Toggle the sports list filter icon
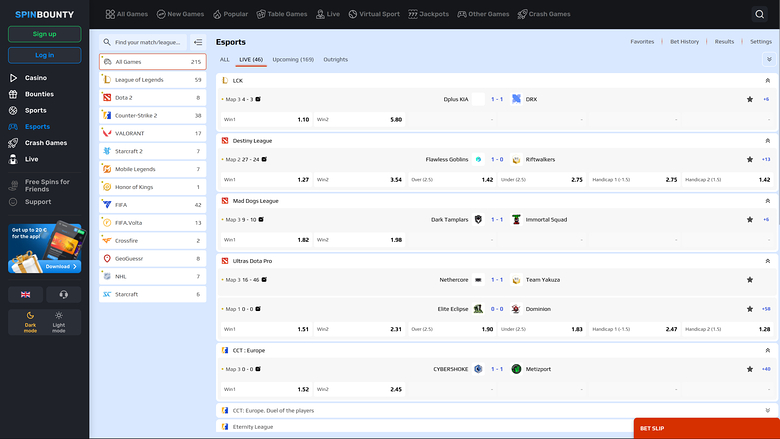780x439 pixels. pos(198,42)
